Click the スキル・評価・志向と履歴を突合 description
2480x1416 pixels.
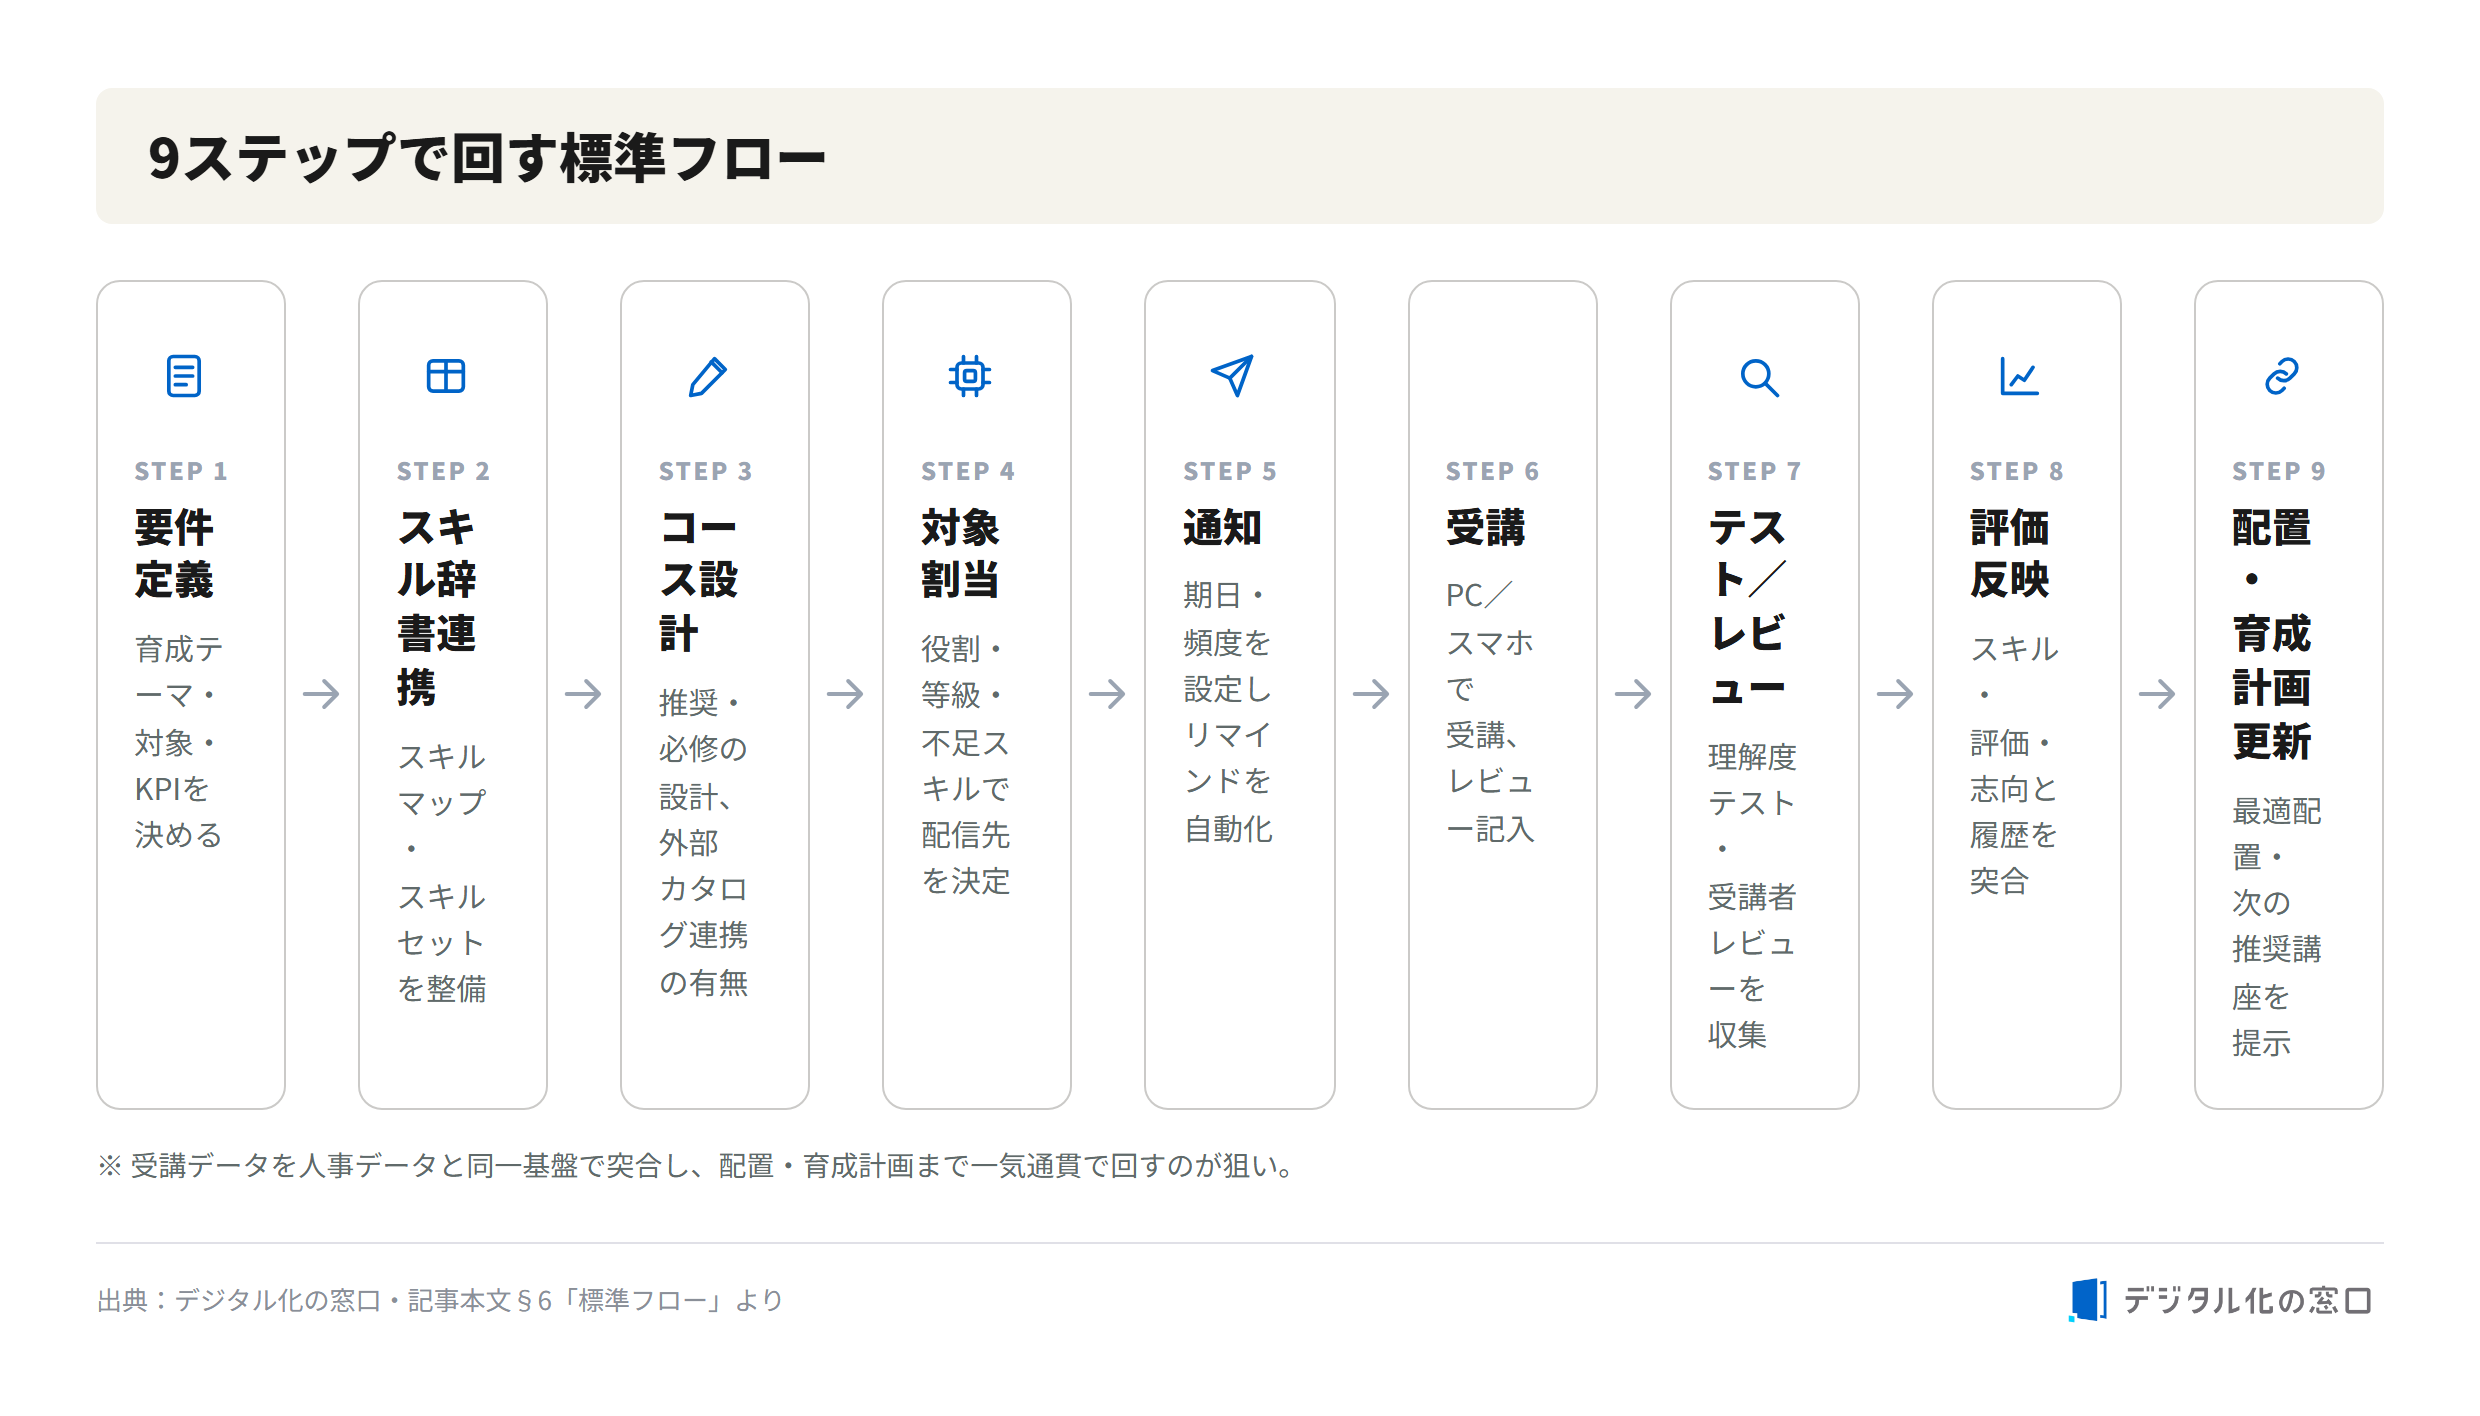[2014, 764]
